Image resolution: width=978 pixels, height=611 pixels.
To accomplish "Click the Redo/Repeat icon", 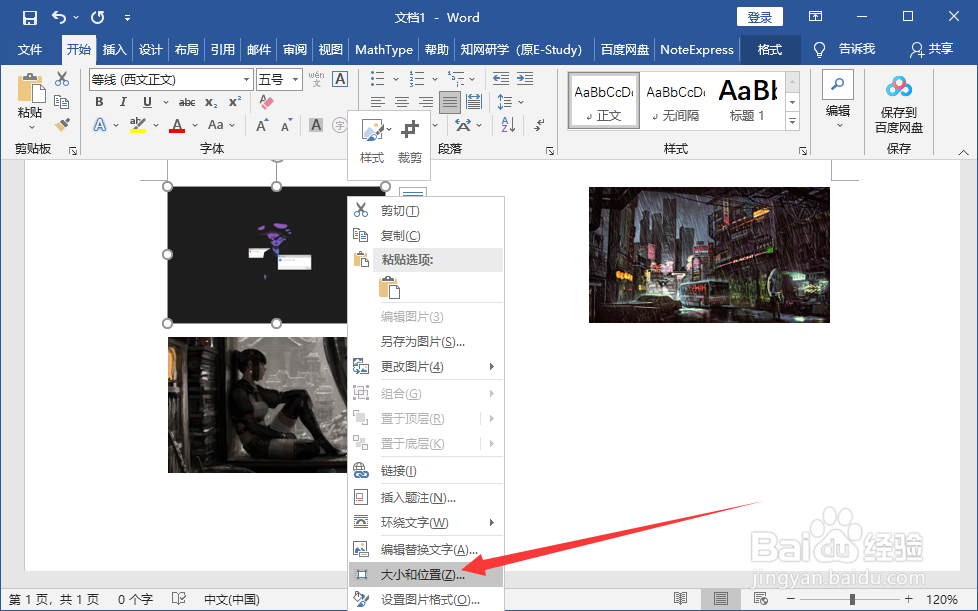I will 98,17.
